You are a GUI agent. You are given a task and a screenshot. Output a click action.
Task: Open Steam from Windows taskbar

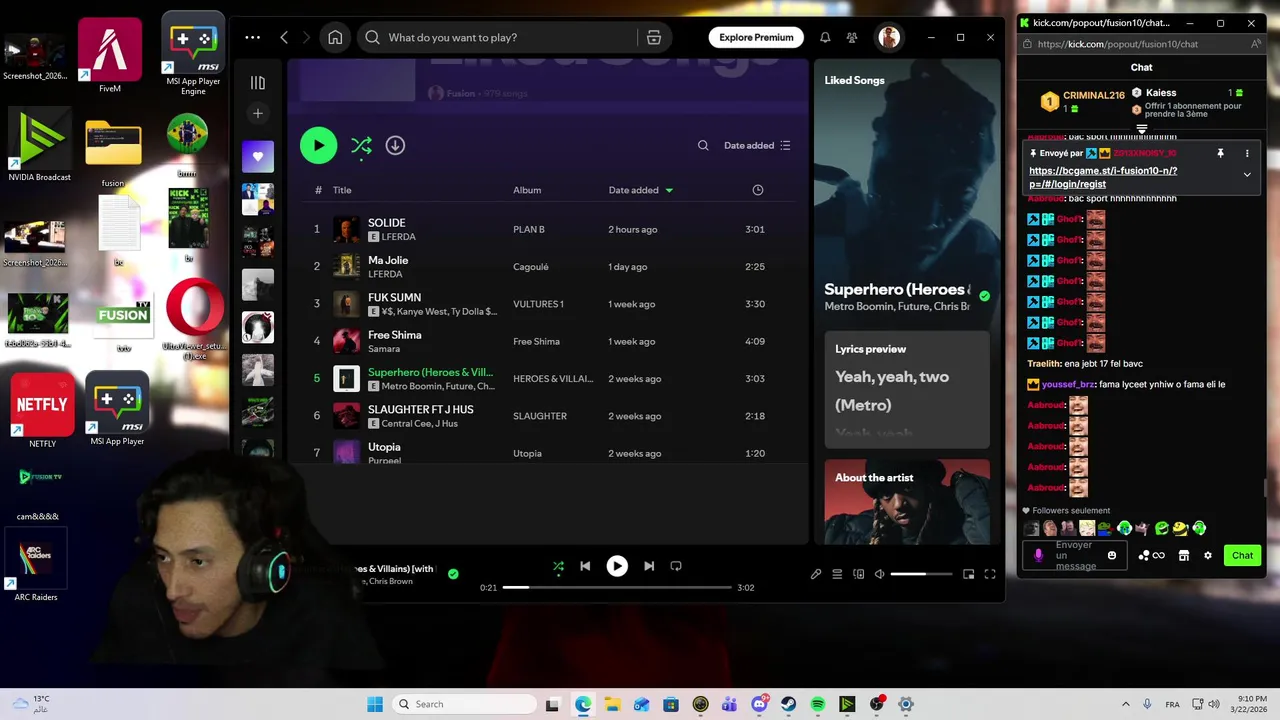click(x=789, y=705)
